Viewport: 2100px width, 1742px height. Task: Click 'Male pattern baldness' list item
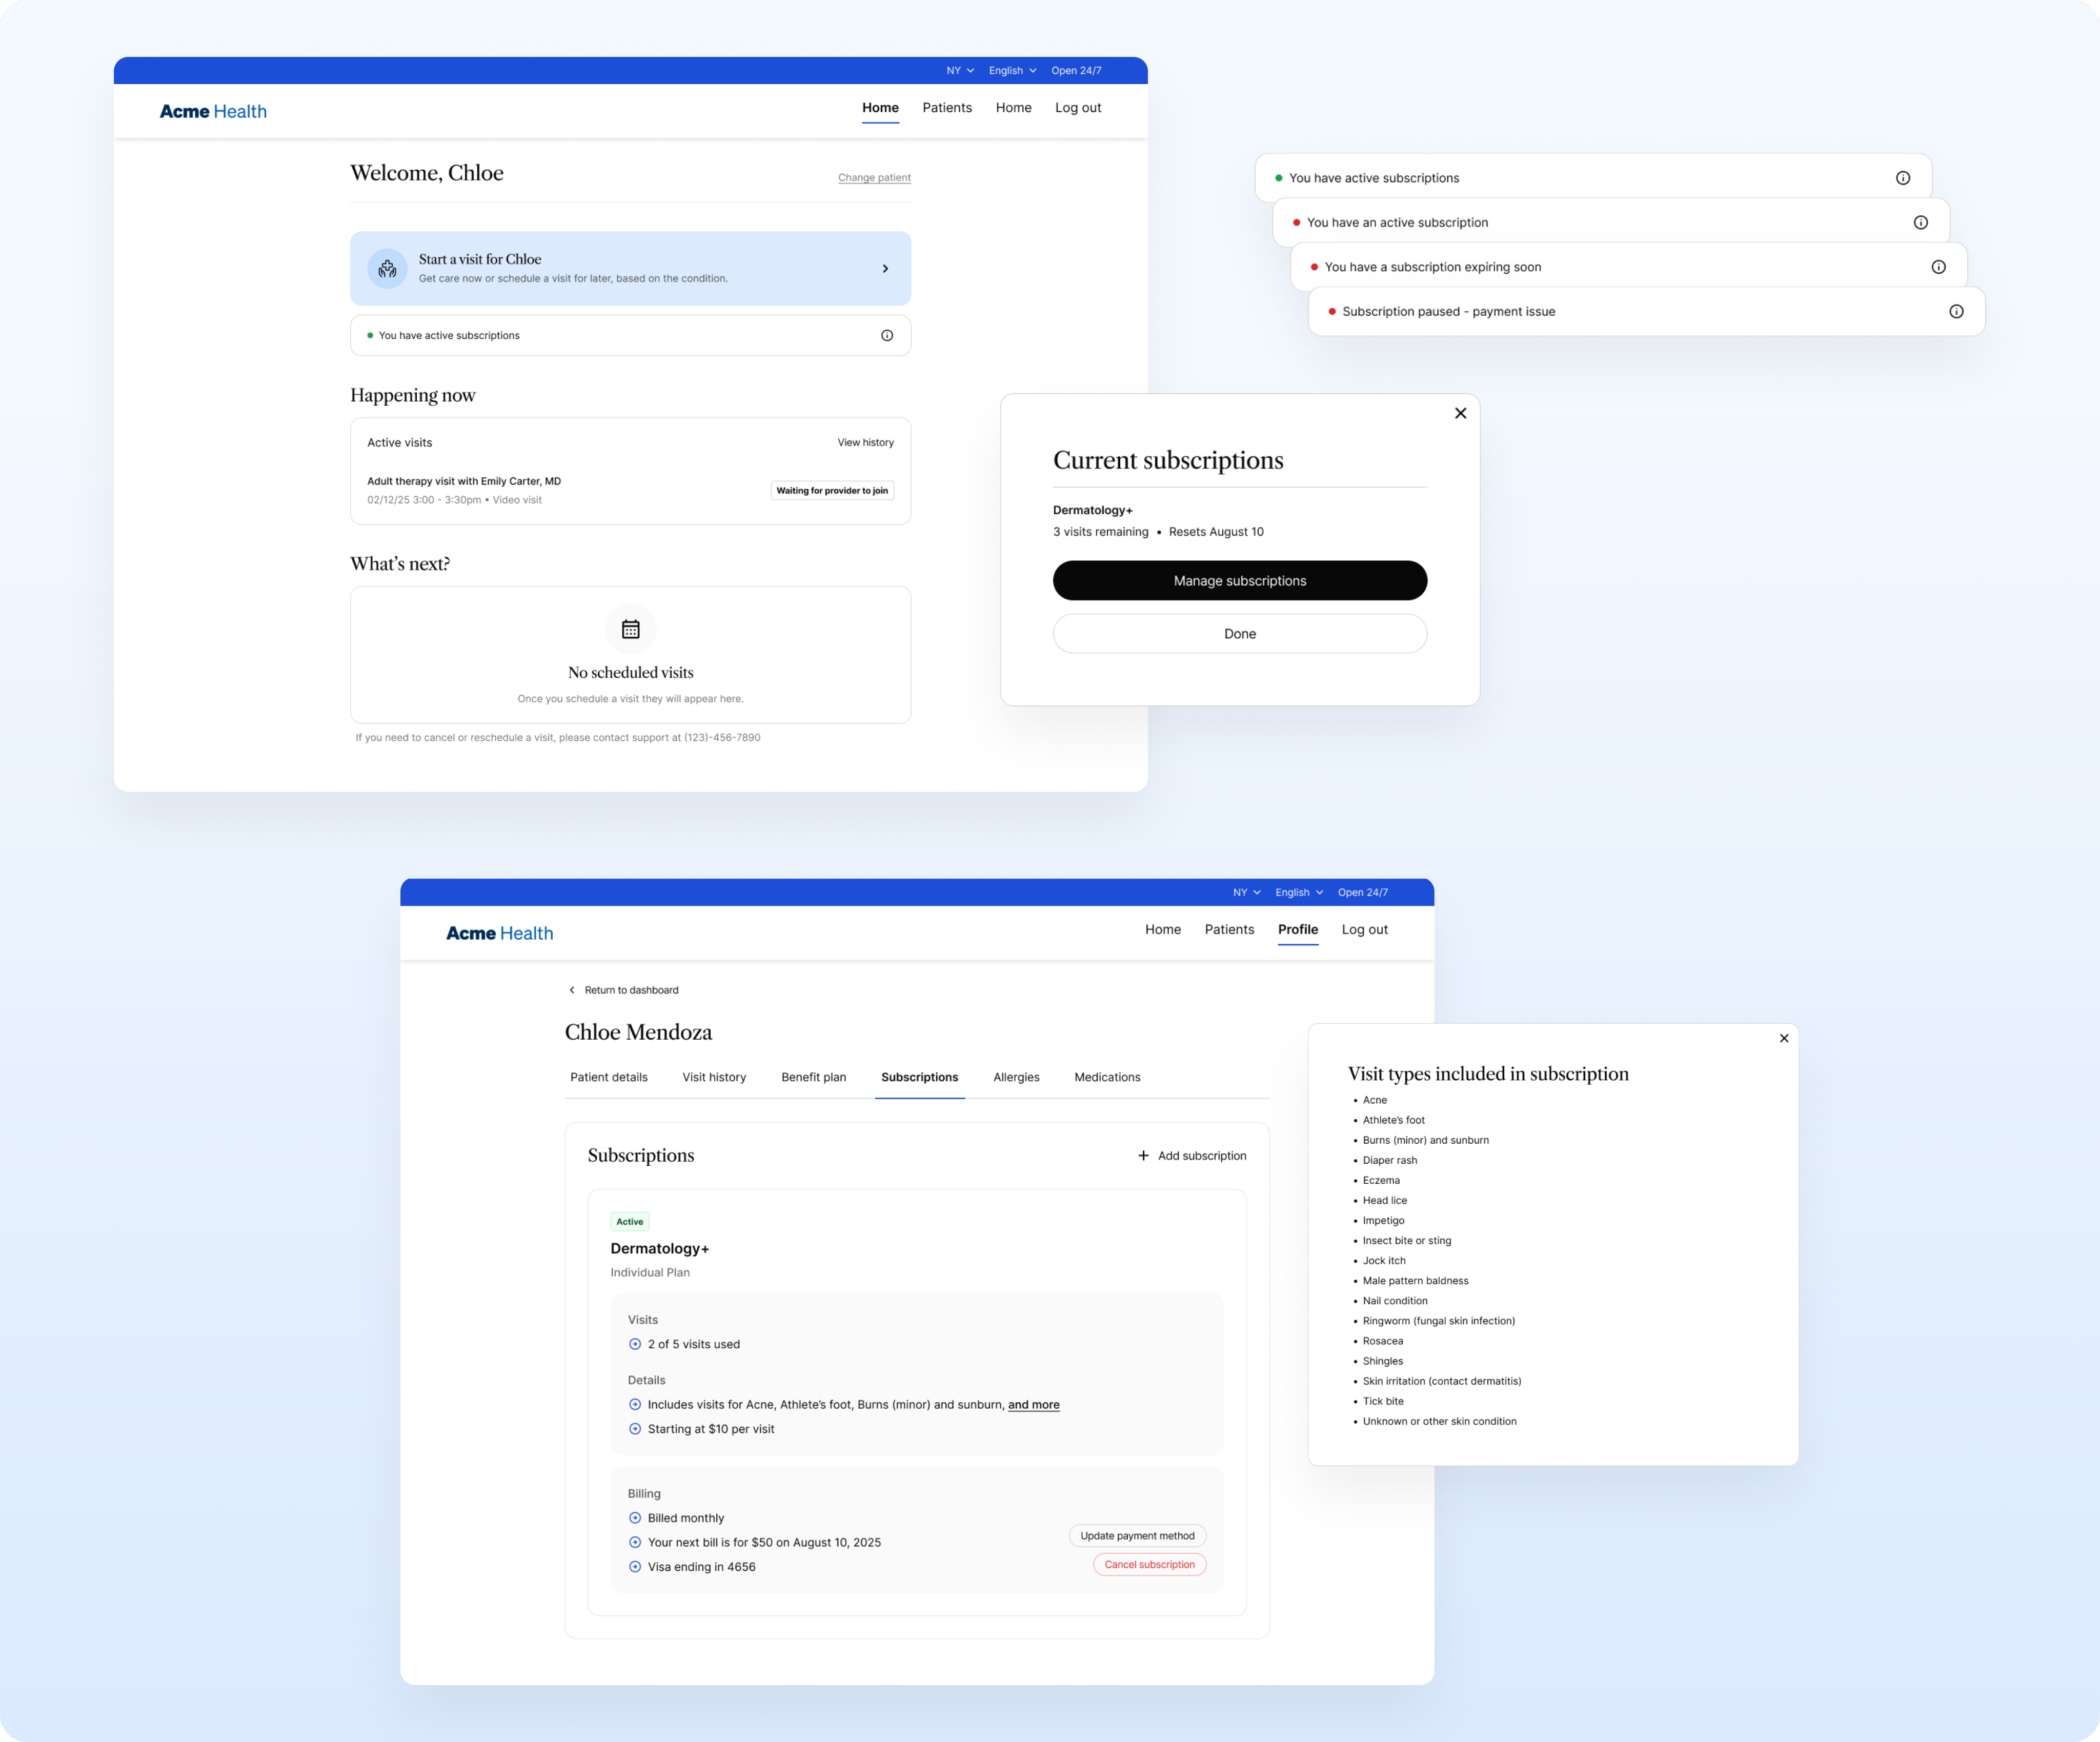point(1415,1281)
